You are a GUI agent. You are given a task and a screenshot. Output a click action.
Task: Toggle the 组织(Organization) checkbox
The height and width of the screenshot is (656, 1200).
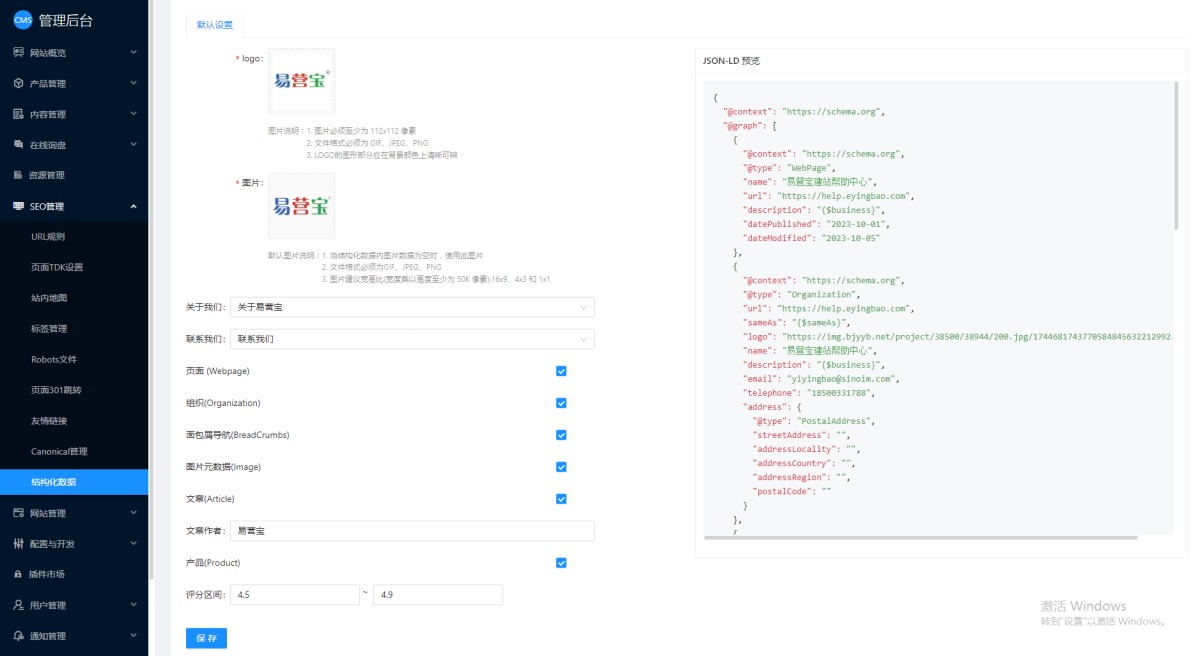561,403
